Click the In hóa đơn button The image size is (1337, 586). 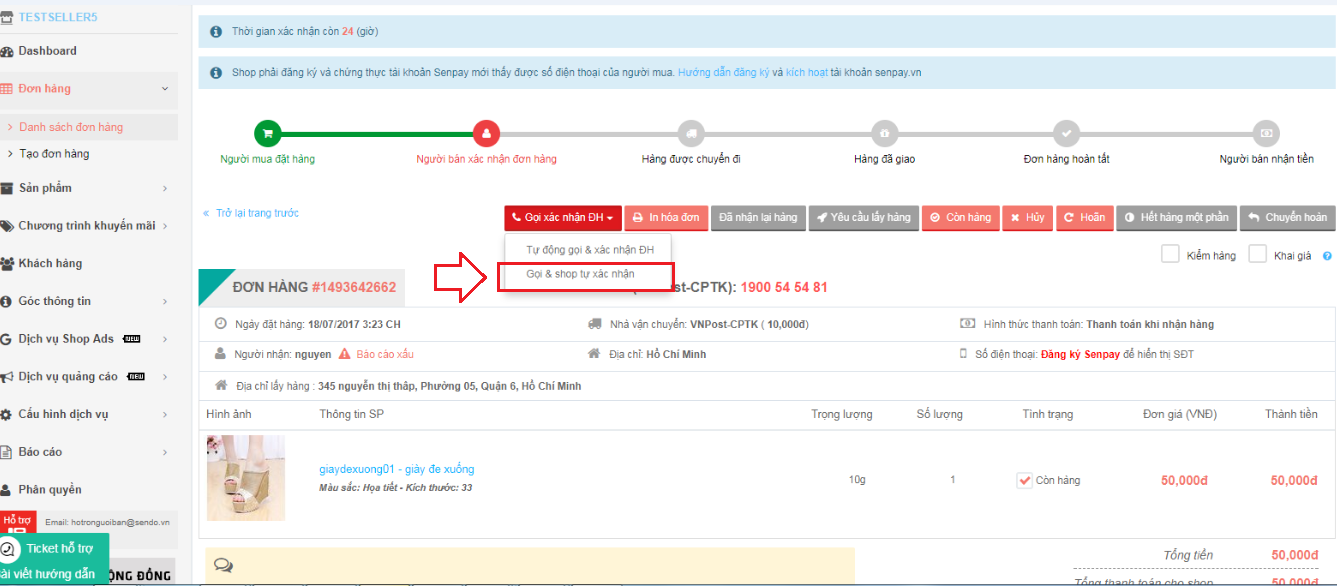667,218
